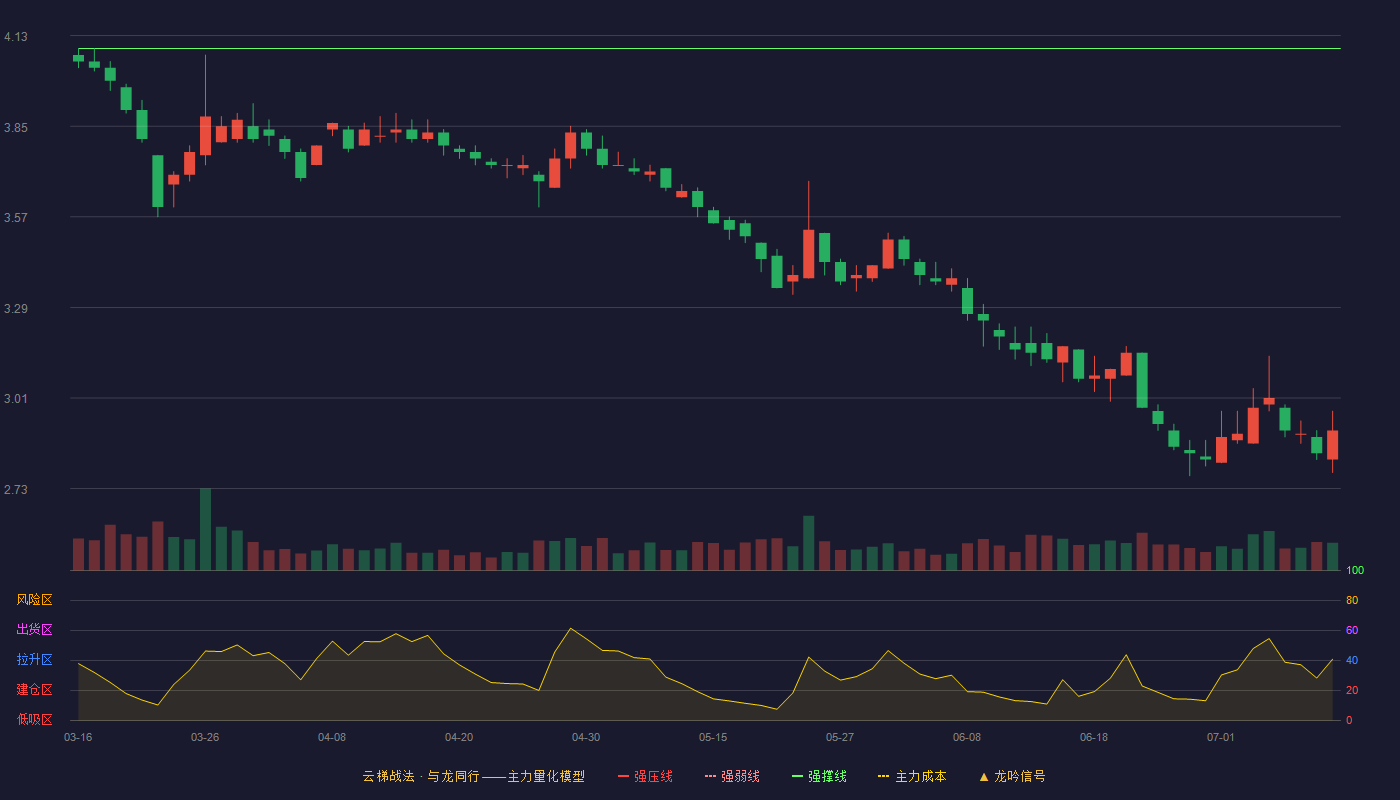Click the 06-18 date label
The image size is (1400, 800).
[x=1094, y=737]
